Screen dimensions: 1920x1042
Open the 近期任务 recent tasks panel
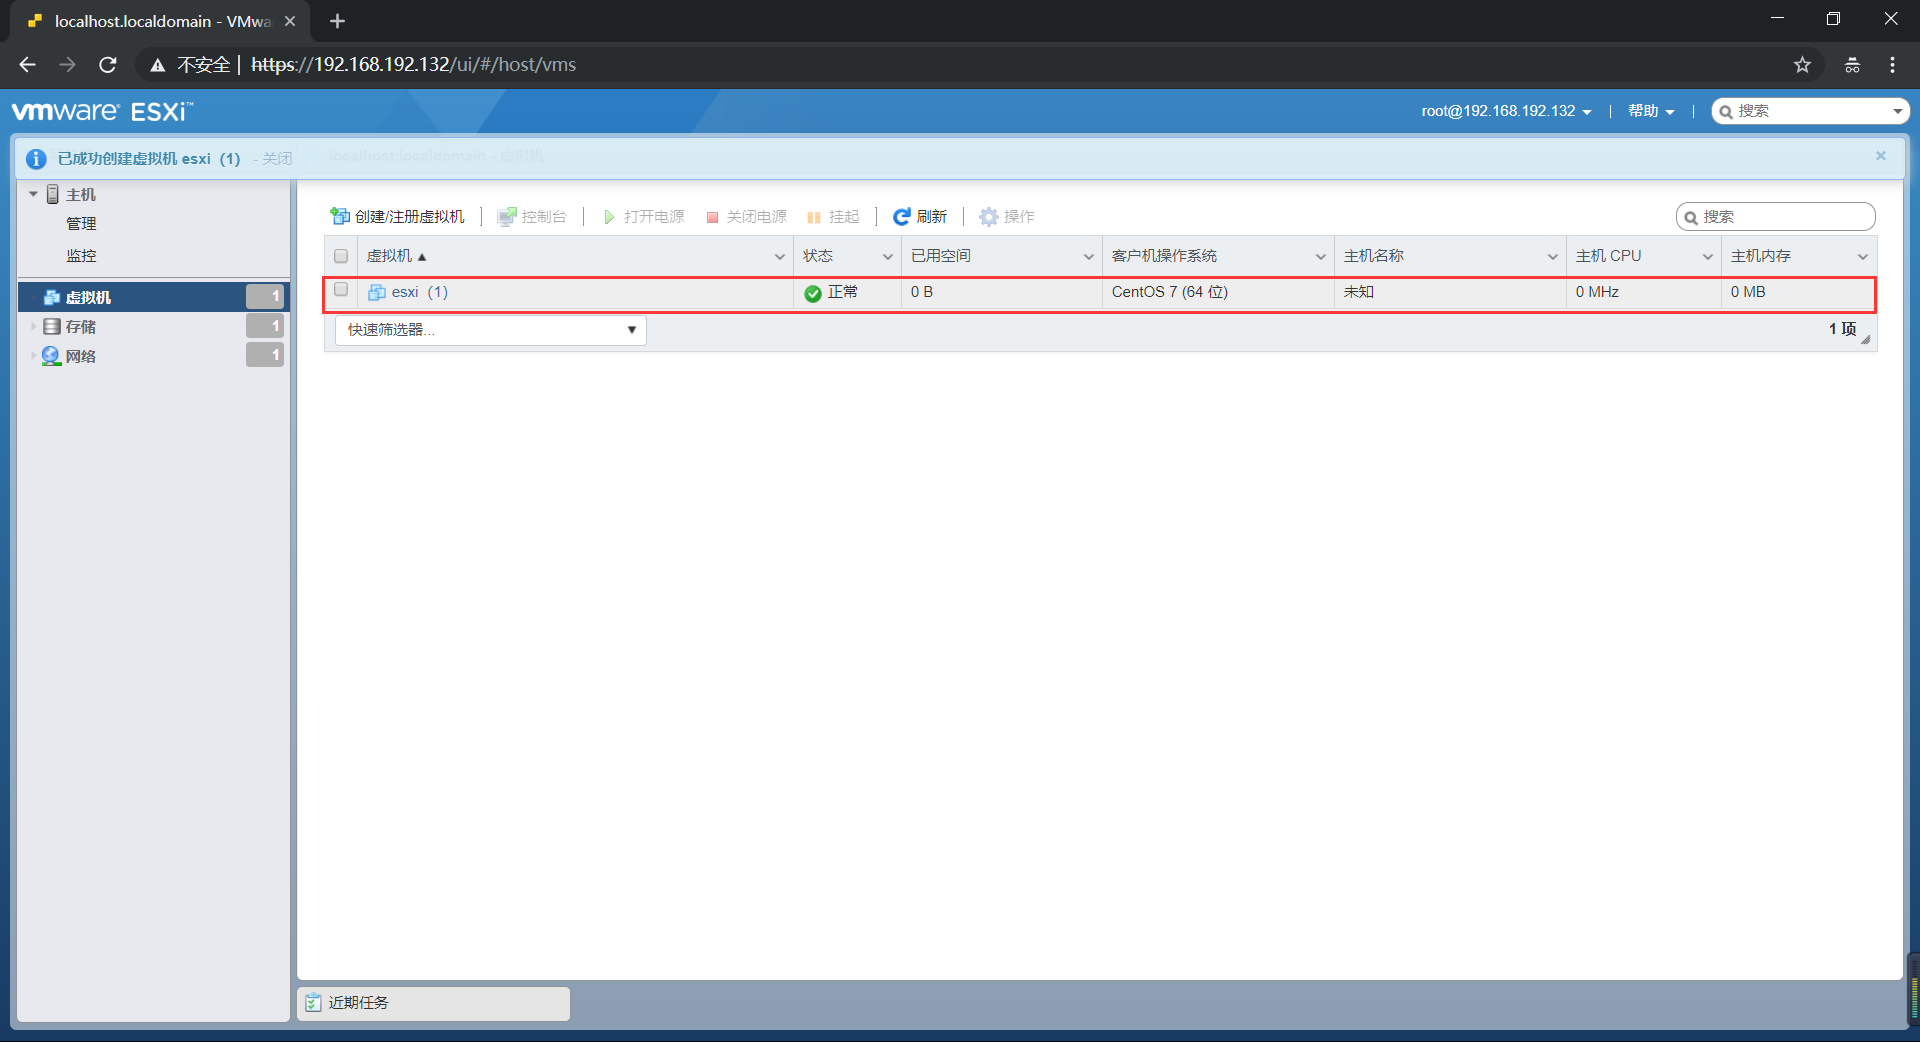(x=434, y=1003)
